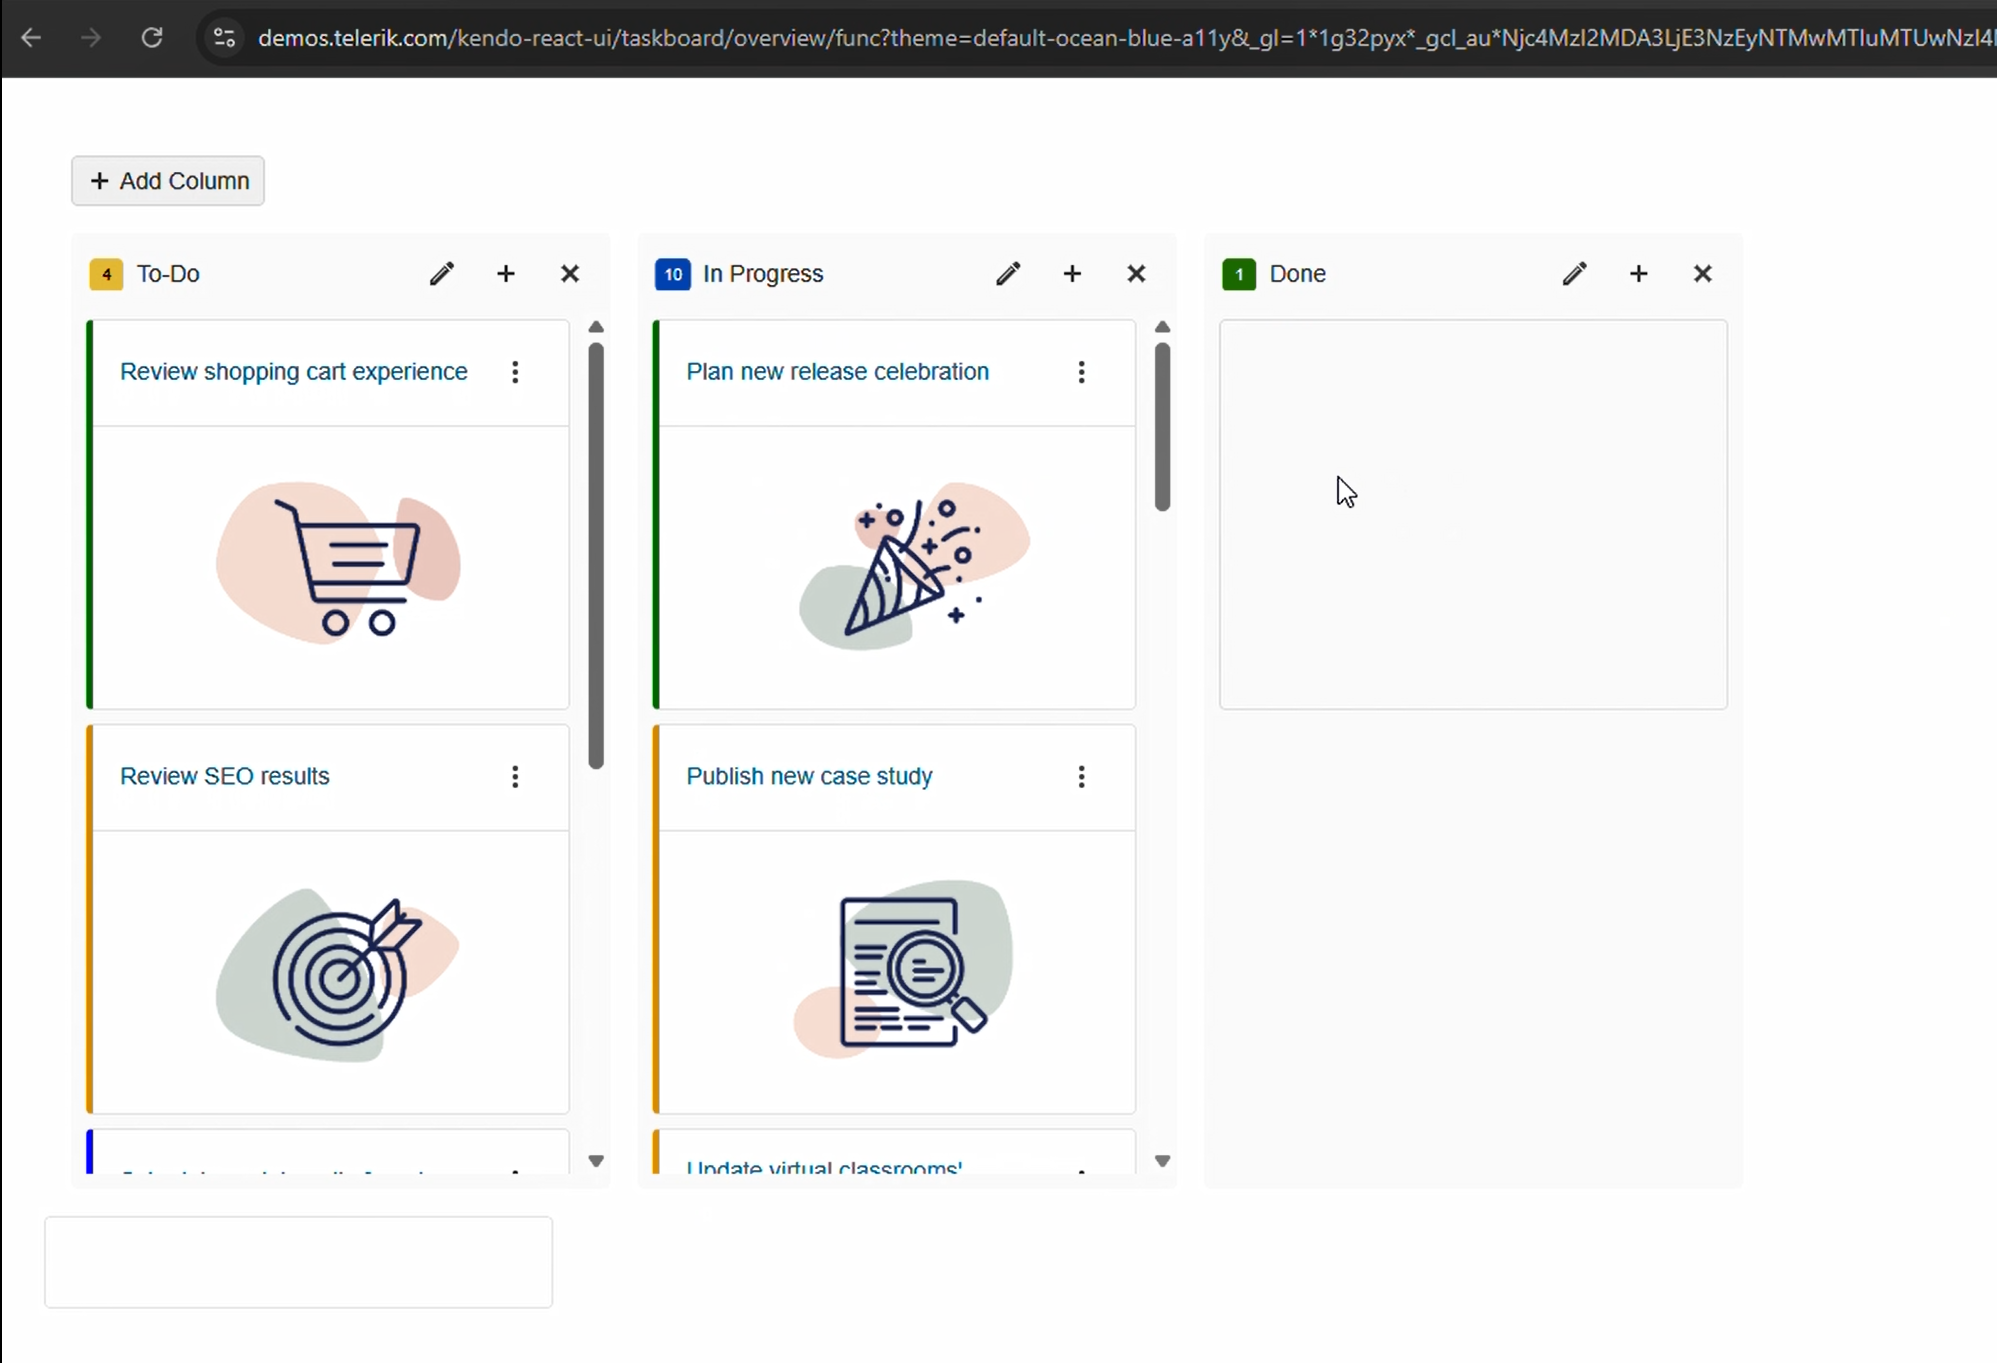The image size is (1997, 1363).
Task: Open options for Publish new case study
Action: (1081, 777)
